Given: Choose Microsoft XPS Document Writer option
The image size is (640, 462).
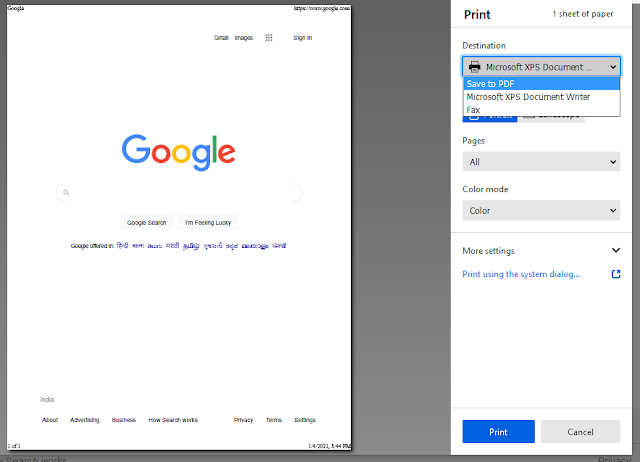Looking at the screenshot, I should point(542,97).
